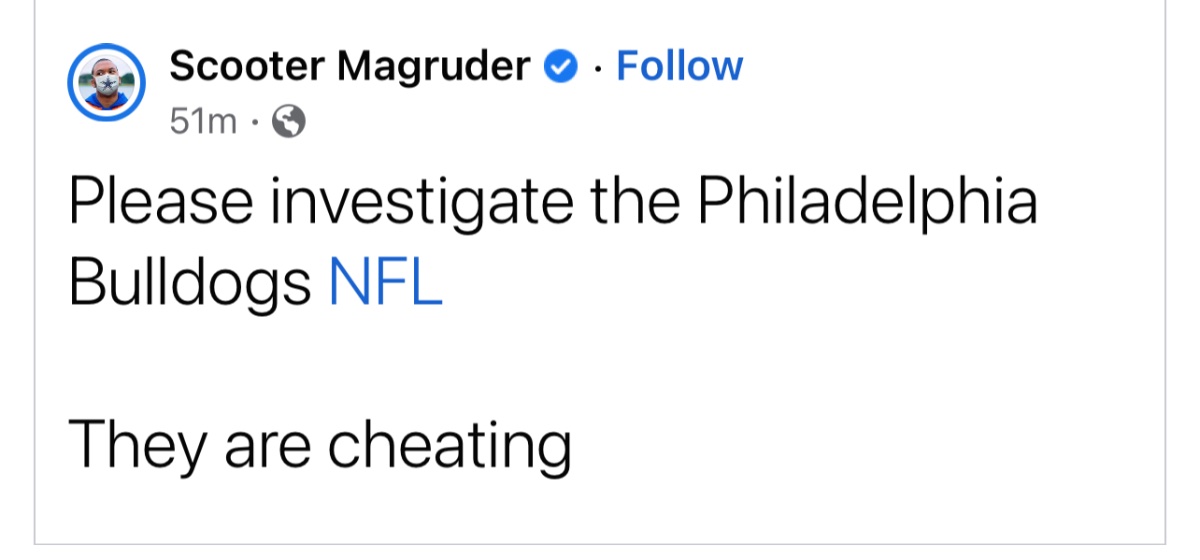Screen dimensions: 1200x560
Task: Click the dot between 51m and globe
Action: [x=256, y=124]
